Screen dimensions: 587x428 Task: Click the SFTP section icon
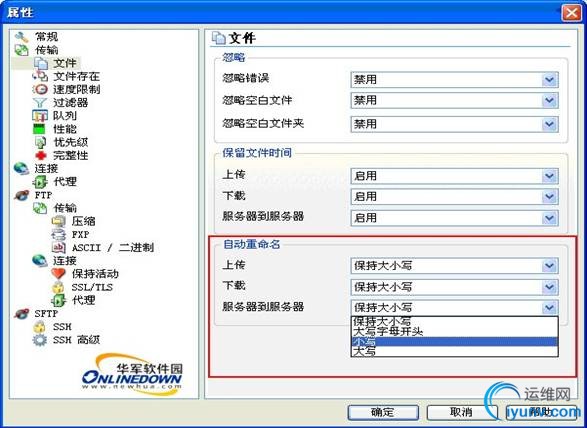coord(22,313)
